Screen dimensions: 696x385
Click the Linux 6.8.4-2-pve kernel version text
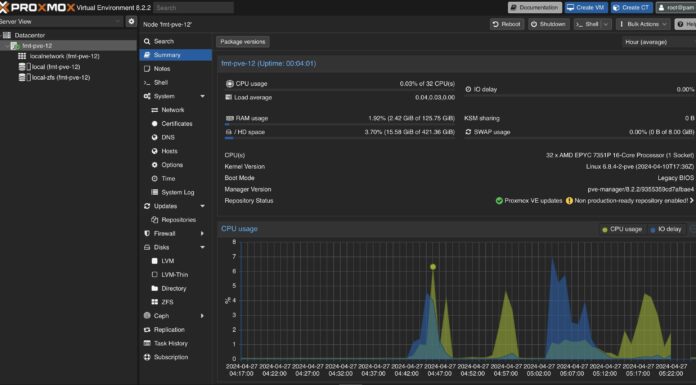(x=640, y=167)
